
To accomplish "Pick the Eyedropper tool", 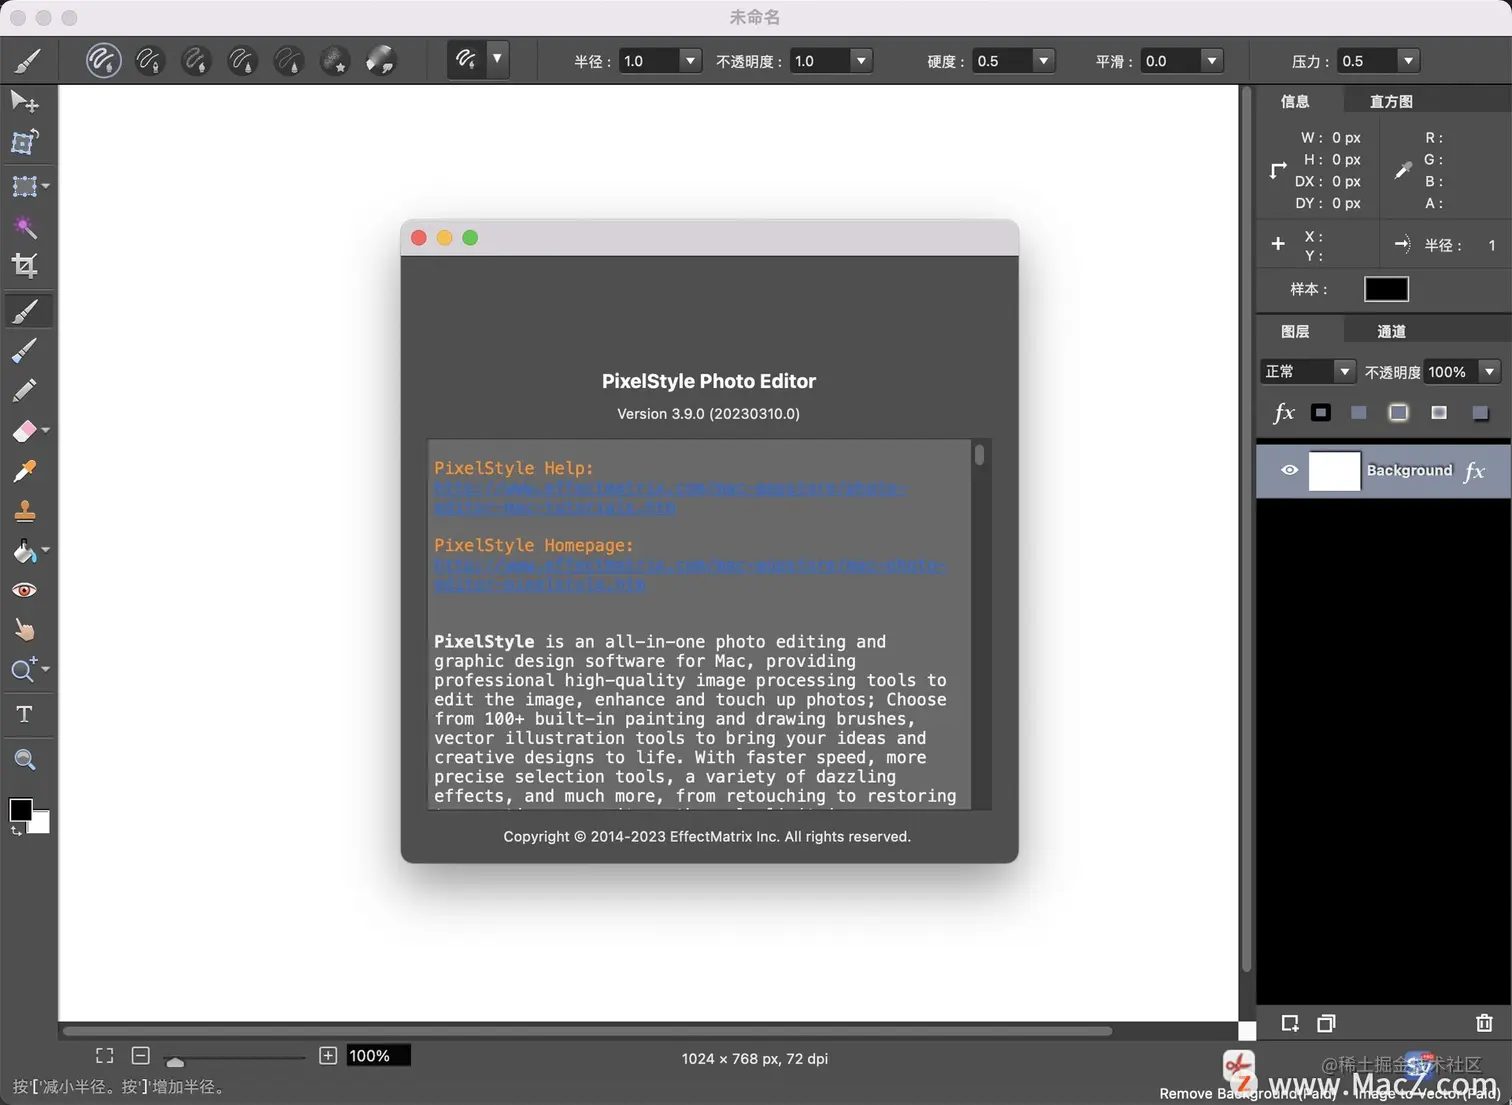I will click(24, 471).
